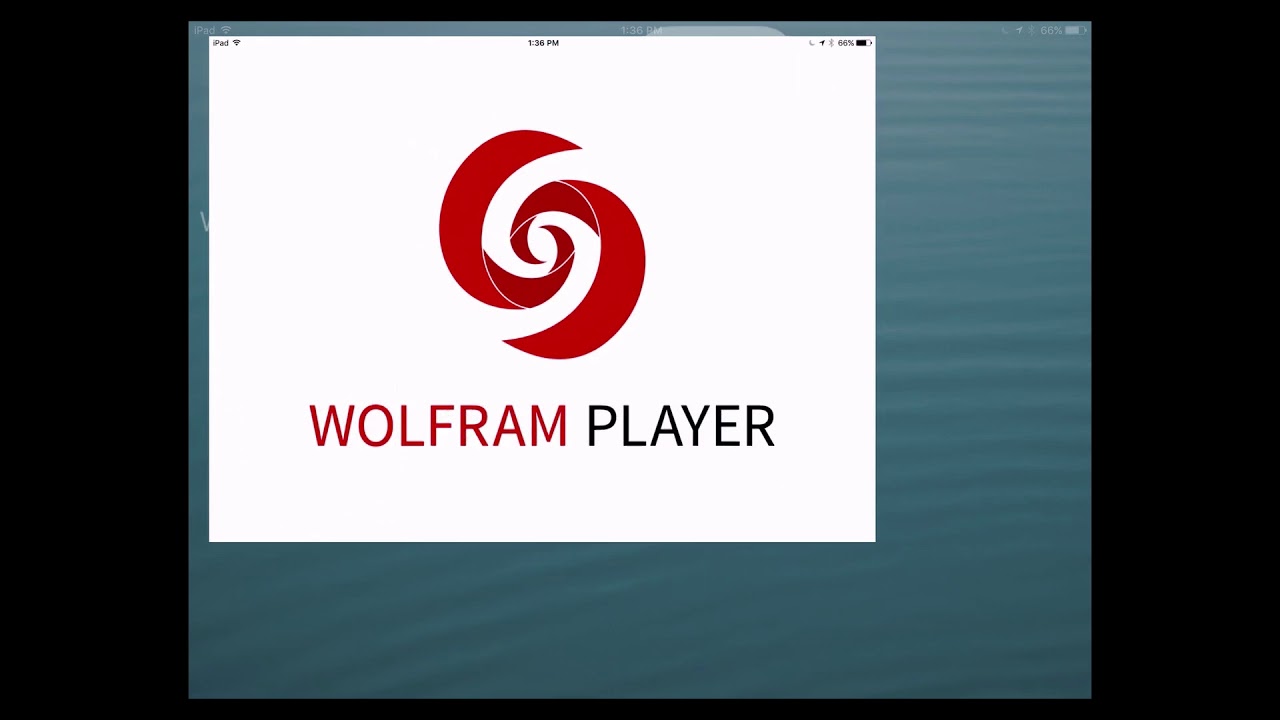
Task: Click the Do Not Disturb moon icon in the white status bar
Action: tap(812, 43)
